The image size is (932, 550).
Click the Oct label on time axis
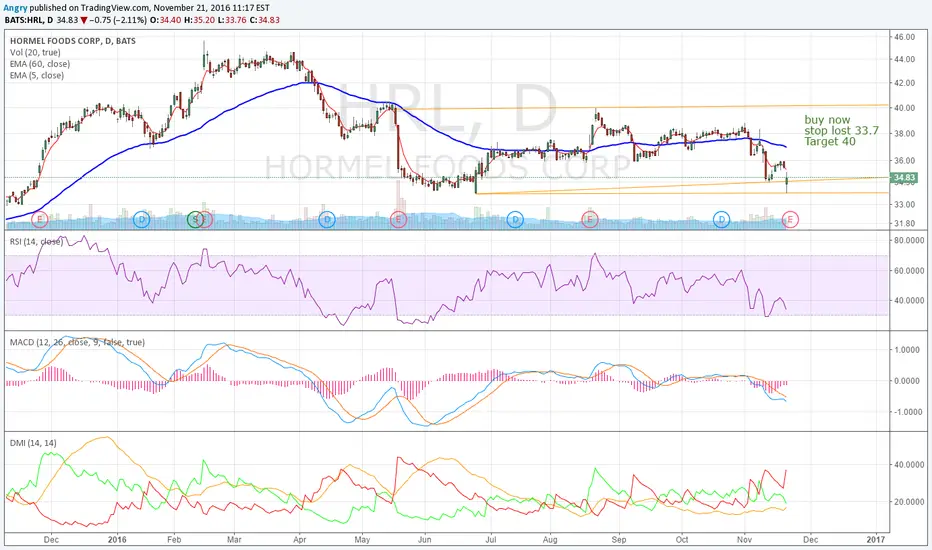[x=682, y=540]
